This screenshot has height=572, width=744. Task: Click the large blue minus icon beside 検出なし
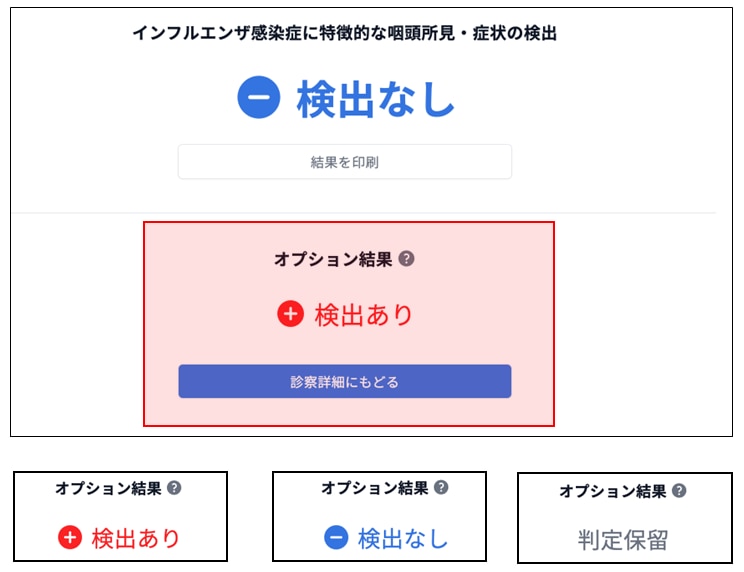click(259, 98)
